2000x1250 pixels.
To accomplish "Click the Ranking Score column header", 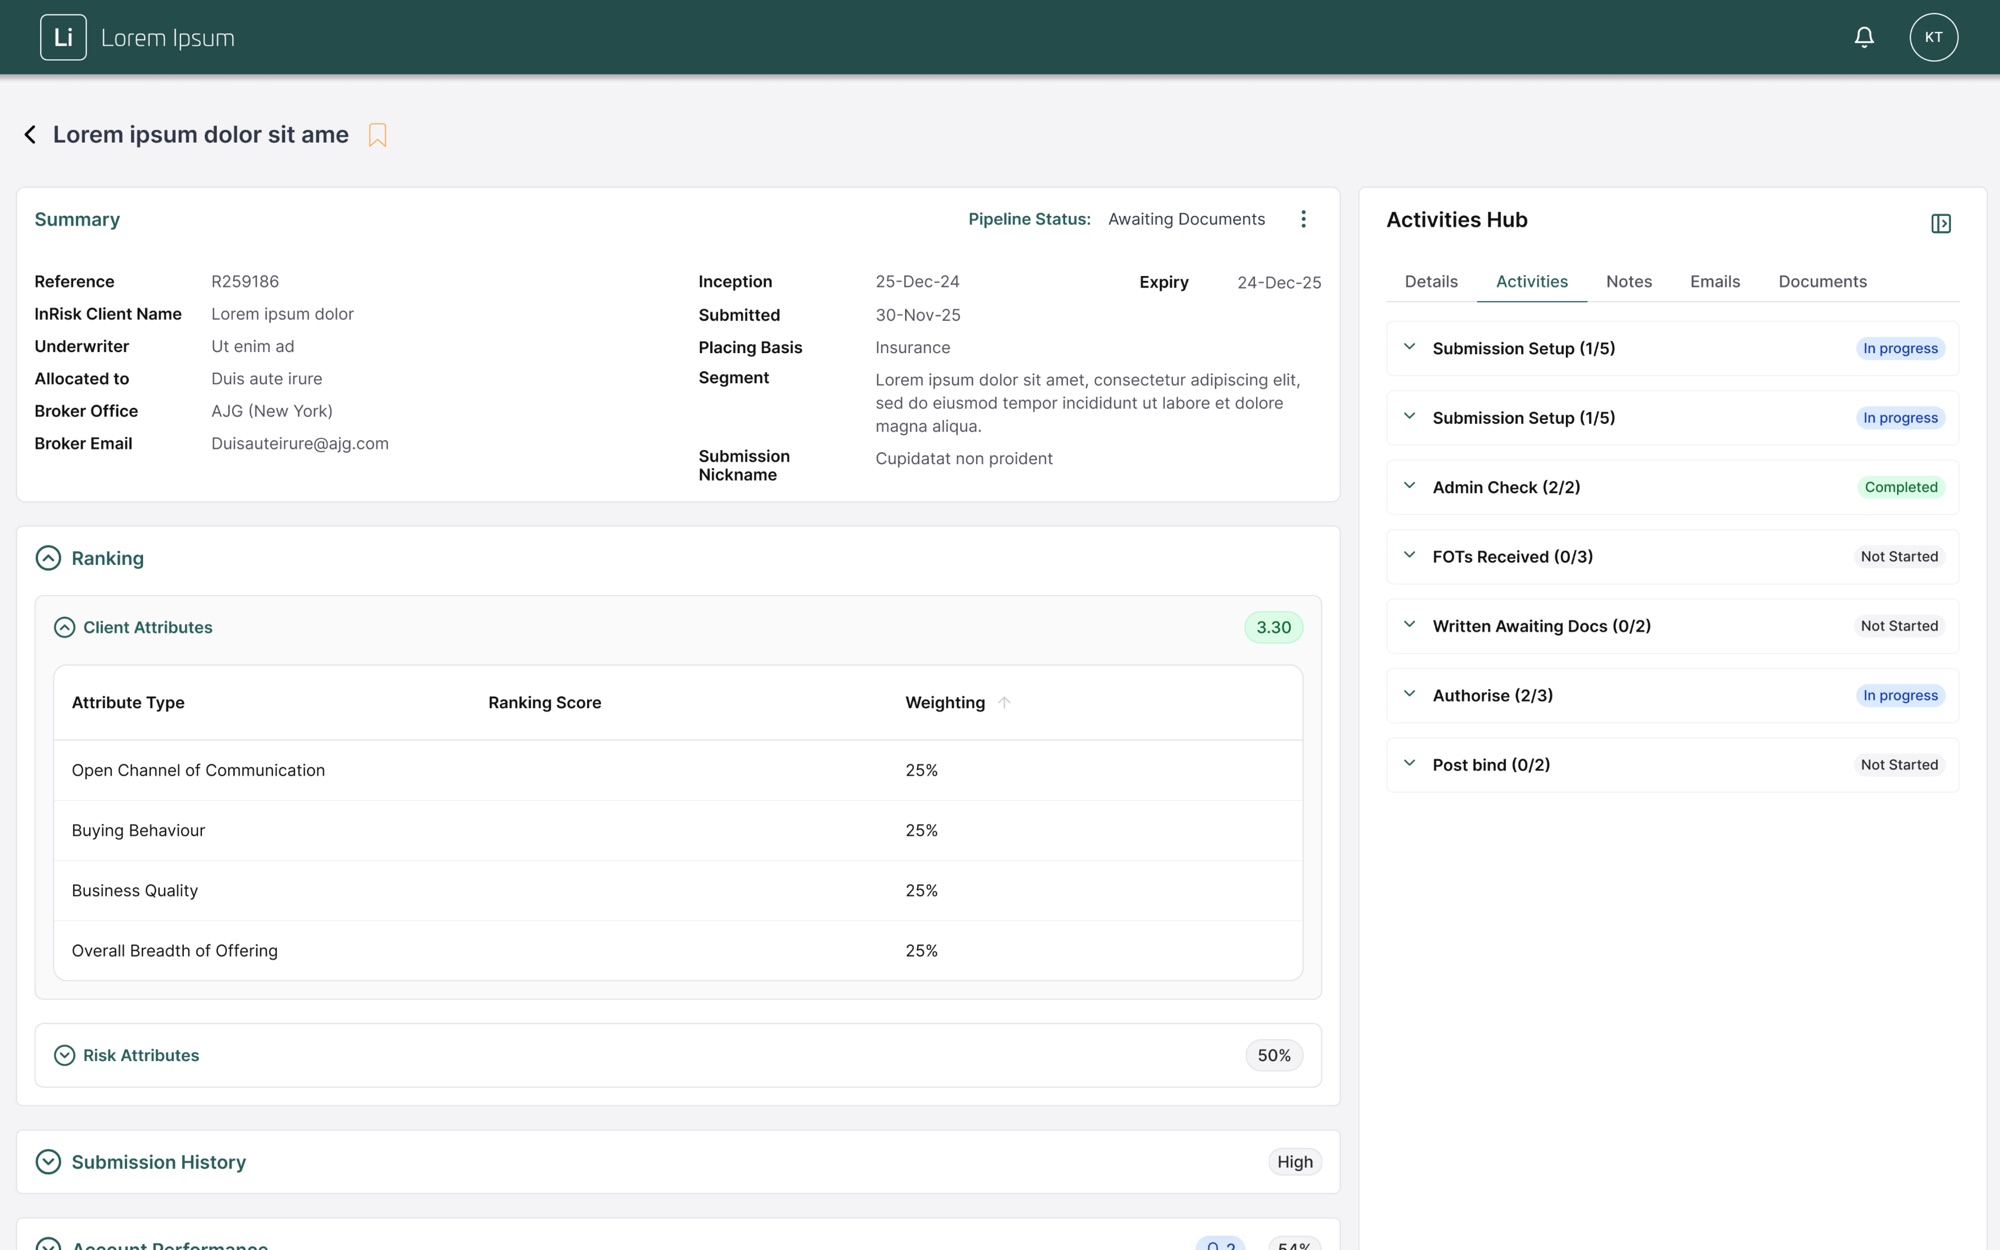I will [544, 702].
